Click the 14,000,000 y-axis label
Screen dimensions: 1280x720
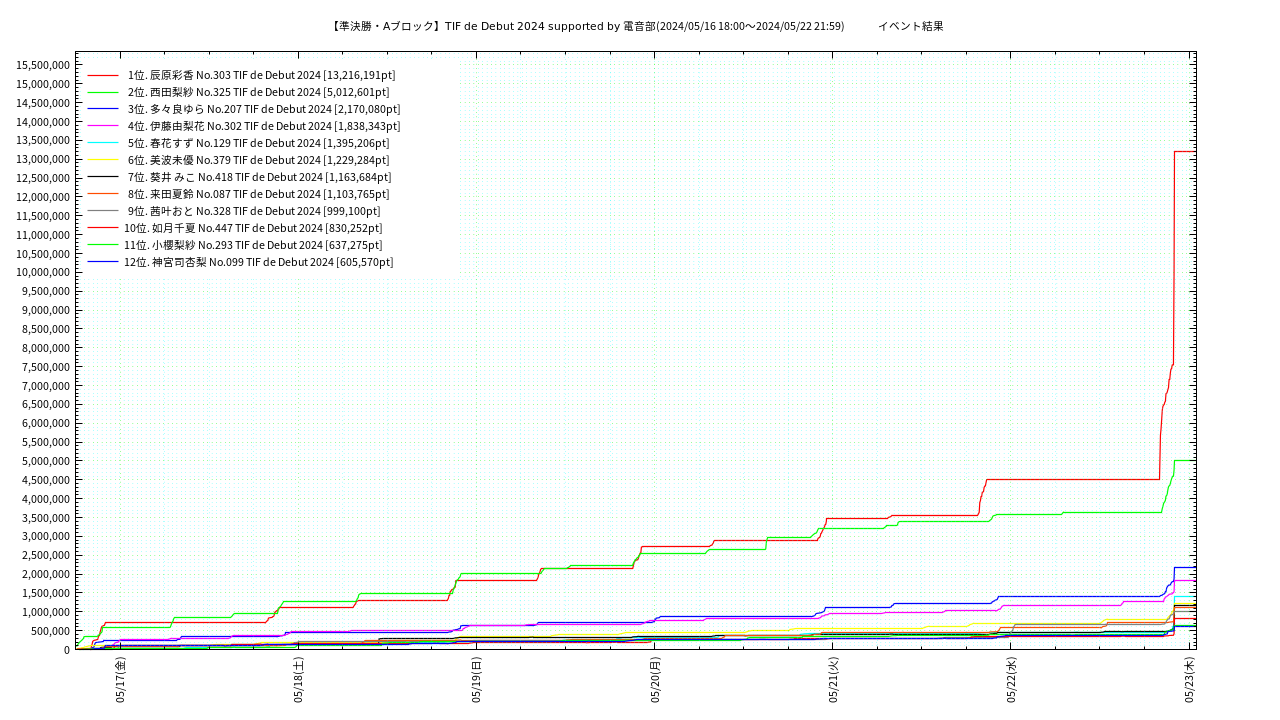tap(43, 122)
